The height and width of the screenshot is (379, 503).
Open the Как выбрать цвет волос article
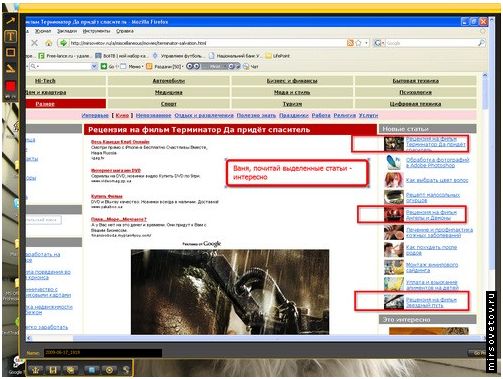[x=437, y=180]
